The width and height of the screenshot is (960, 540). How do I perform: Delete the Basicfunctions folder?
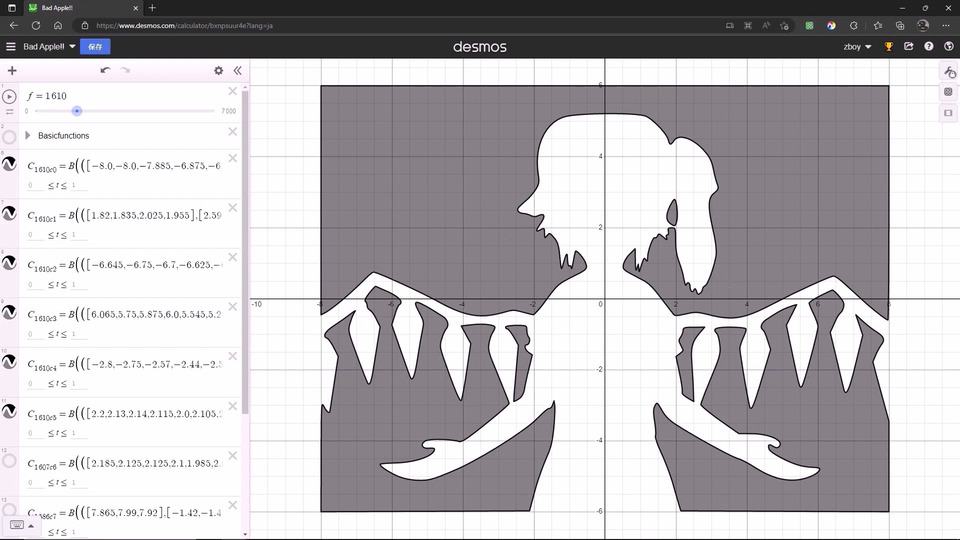pyautogui.click(x=233, y=132)
